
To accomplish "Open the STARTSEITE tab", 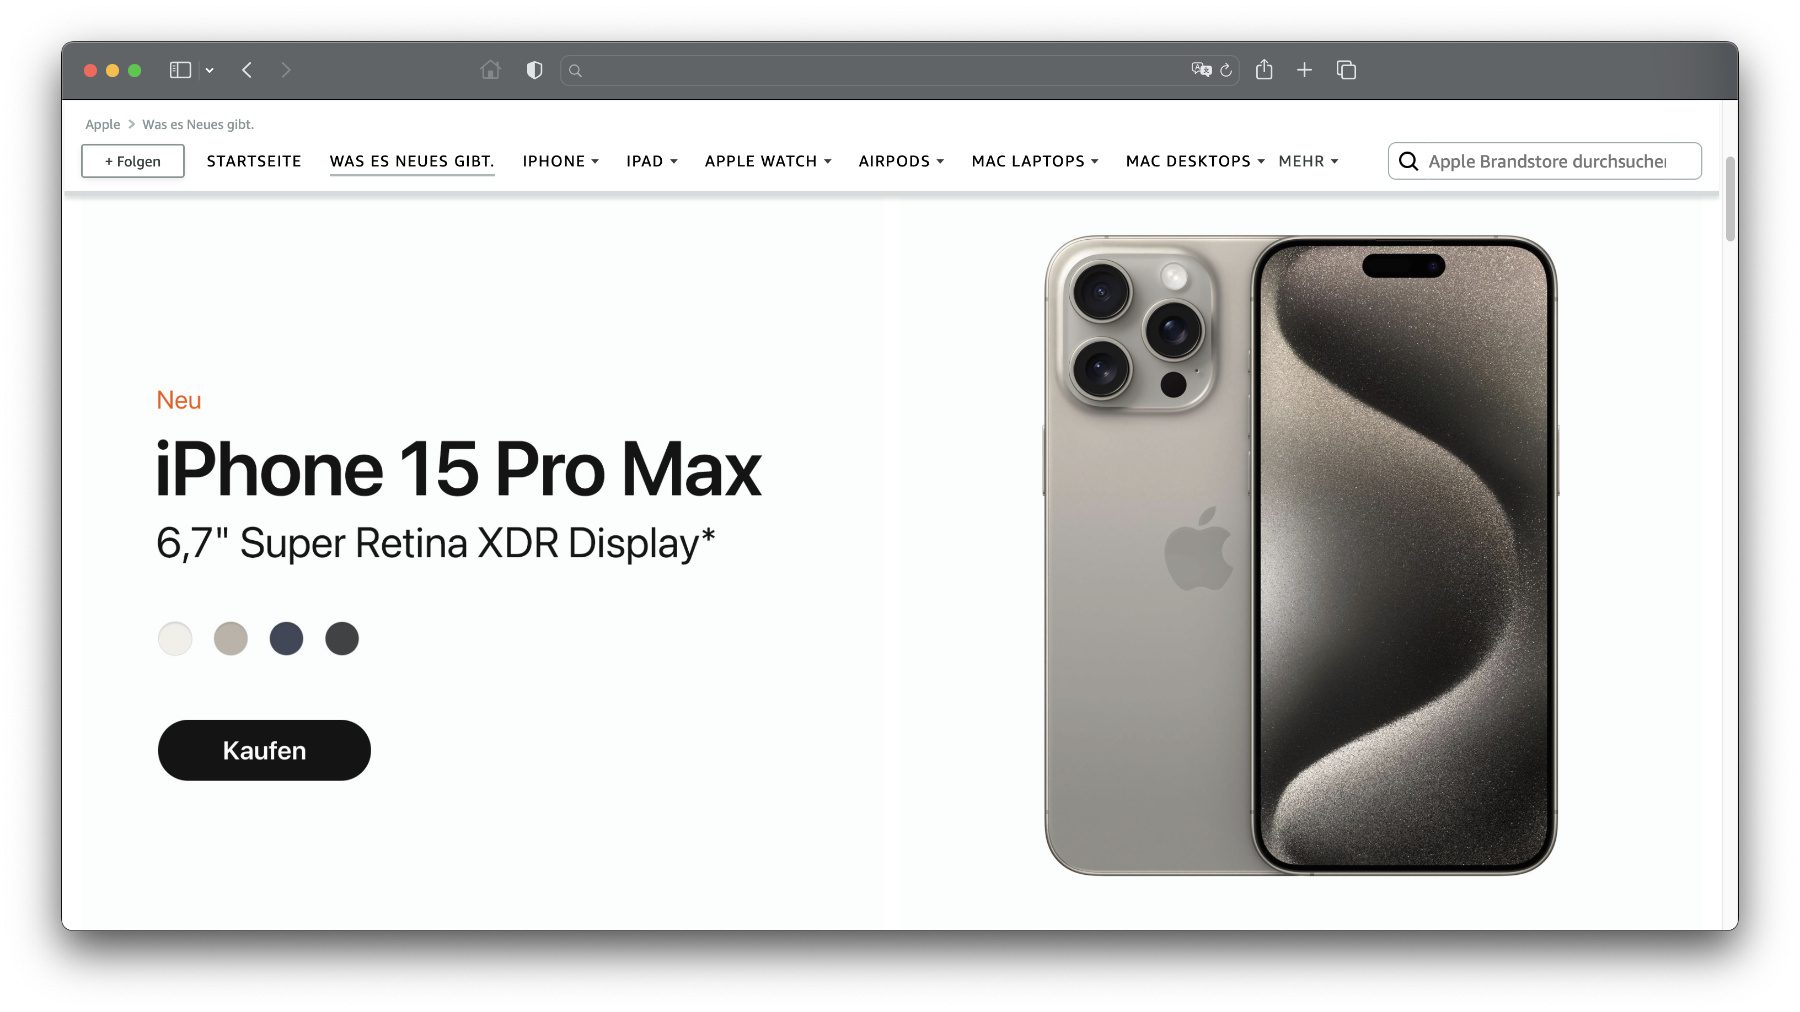I will click(x=254, y=161).
